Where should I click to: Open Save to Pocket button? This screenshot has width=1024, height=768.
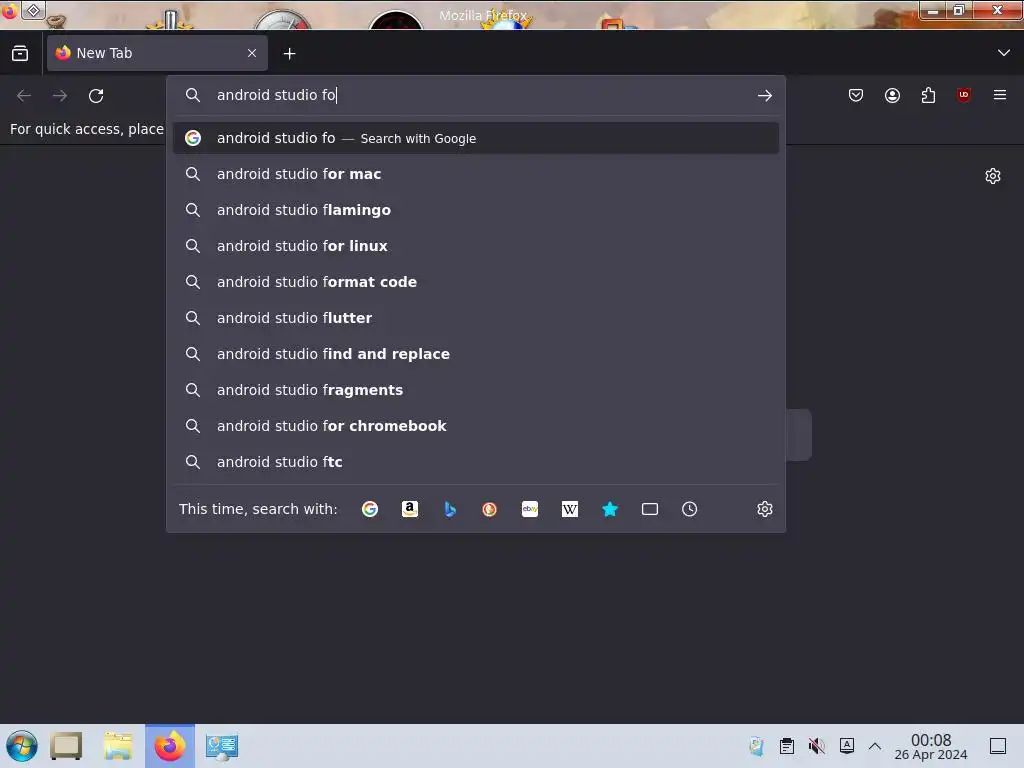(x=856, y=95)
